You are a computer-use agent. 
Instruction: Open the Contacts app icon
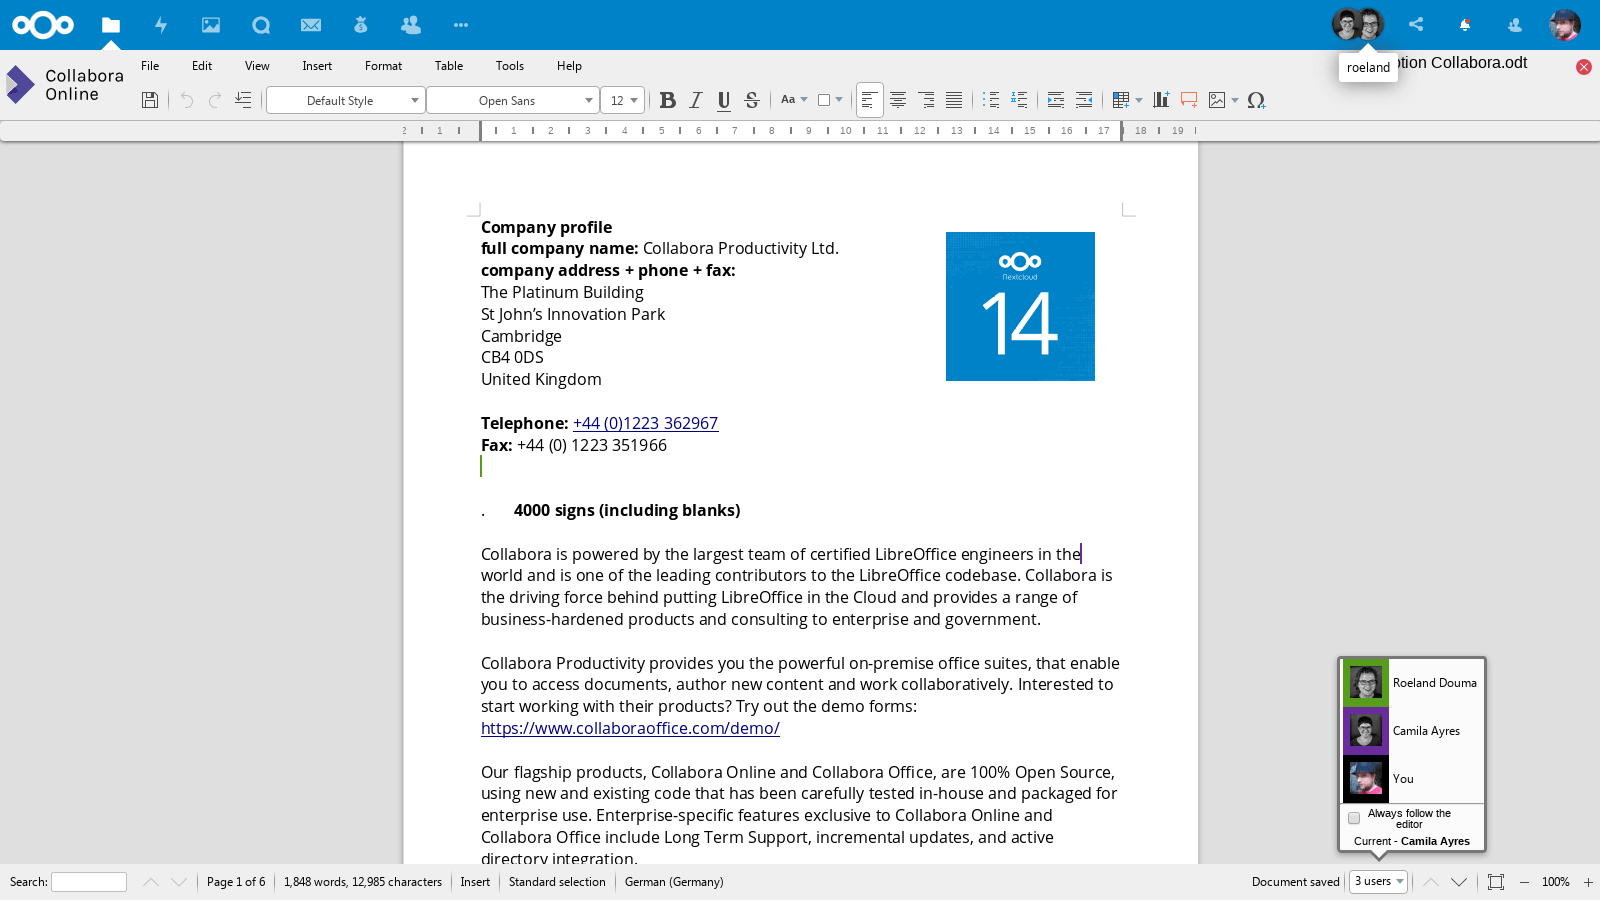tap(411, 25)
